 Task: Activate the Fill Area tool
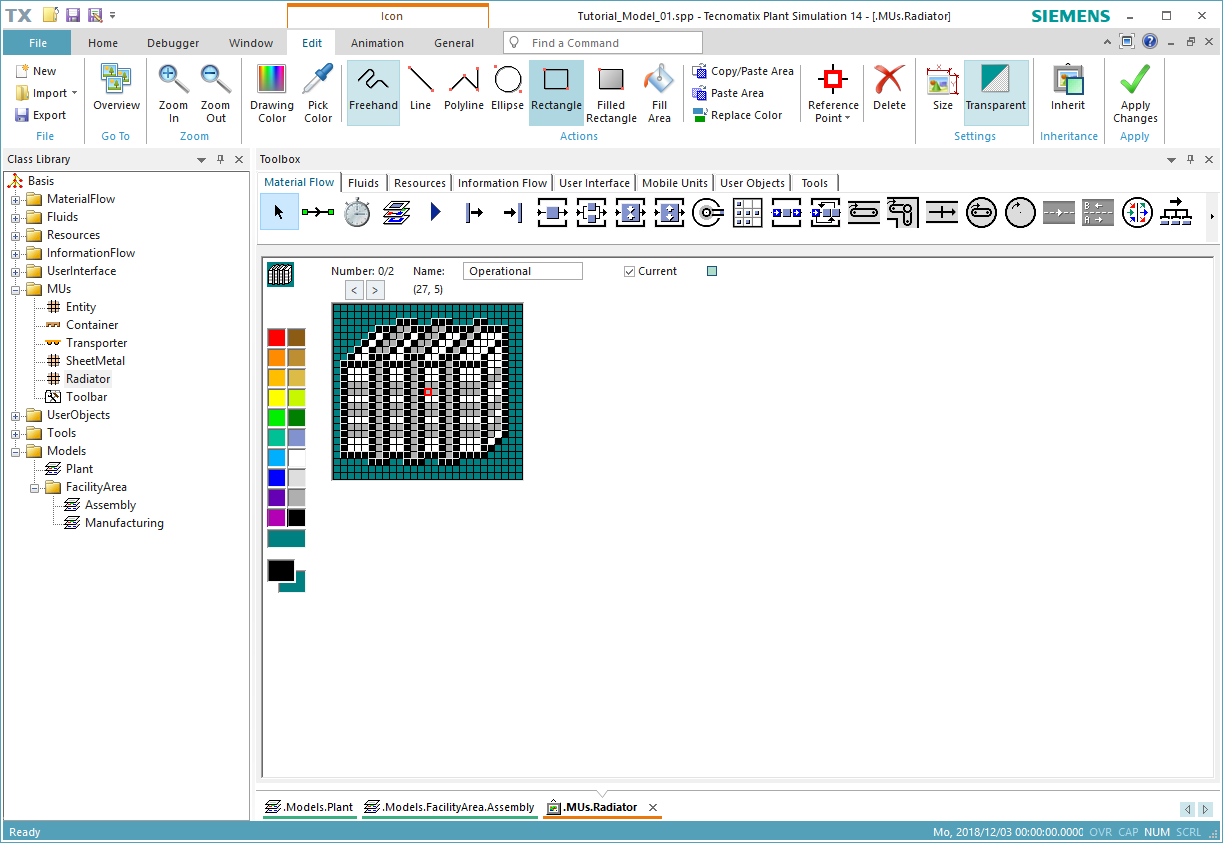click(658, 92)
